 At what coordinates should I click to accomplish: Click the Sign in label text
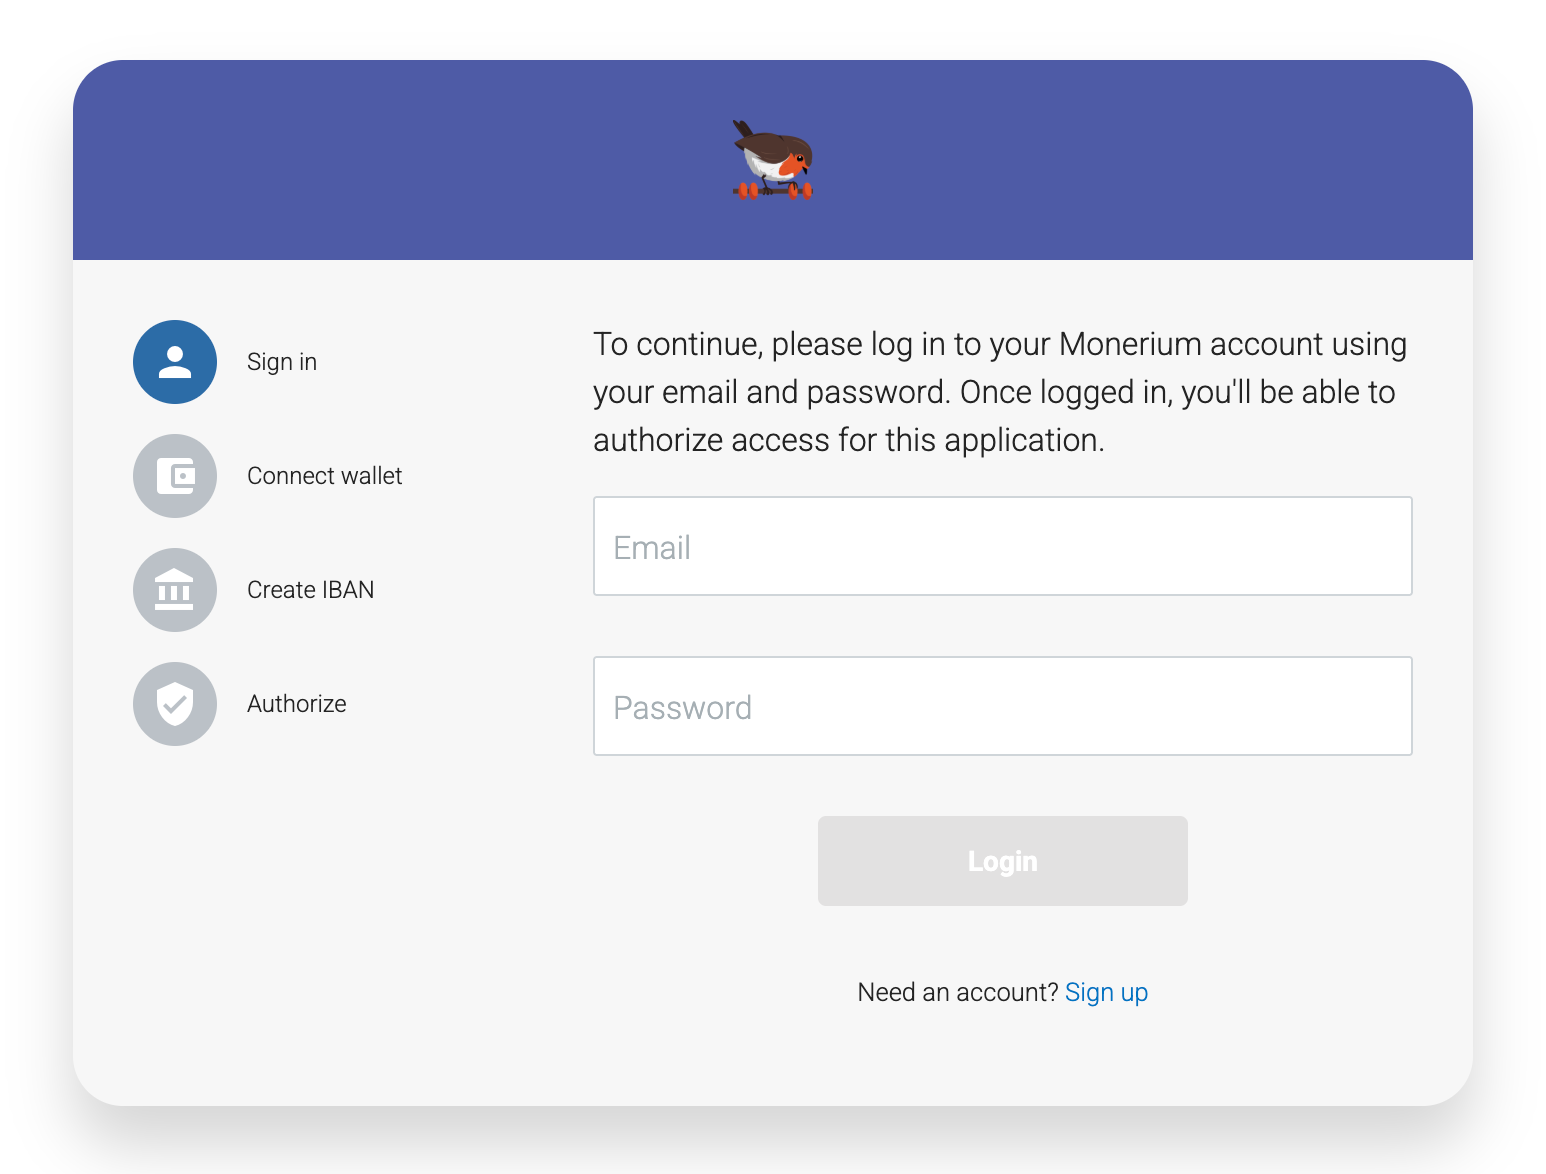click(282, 362)
